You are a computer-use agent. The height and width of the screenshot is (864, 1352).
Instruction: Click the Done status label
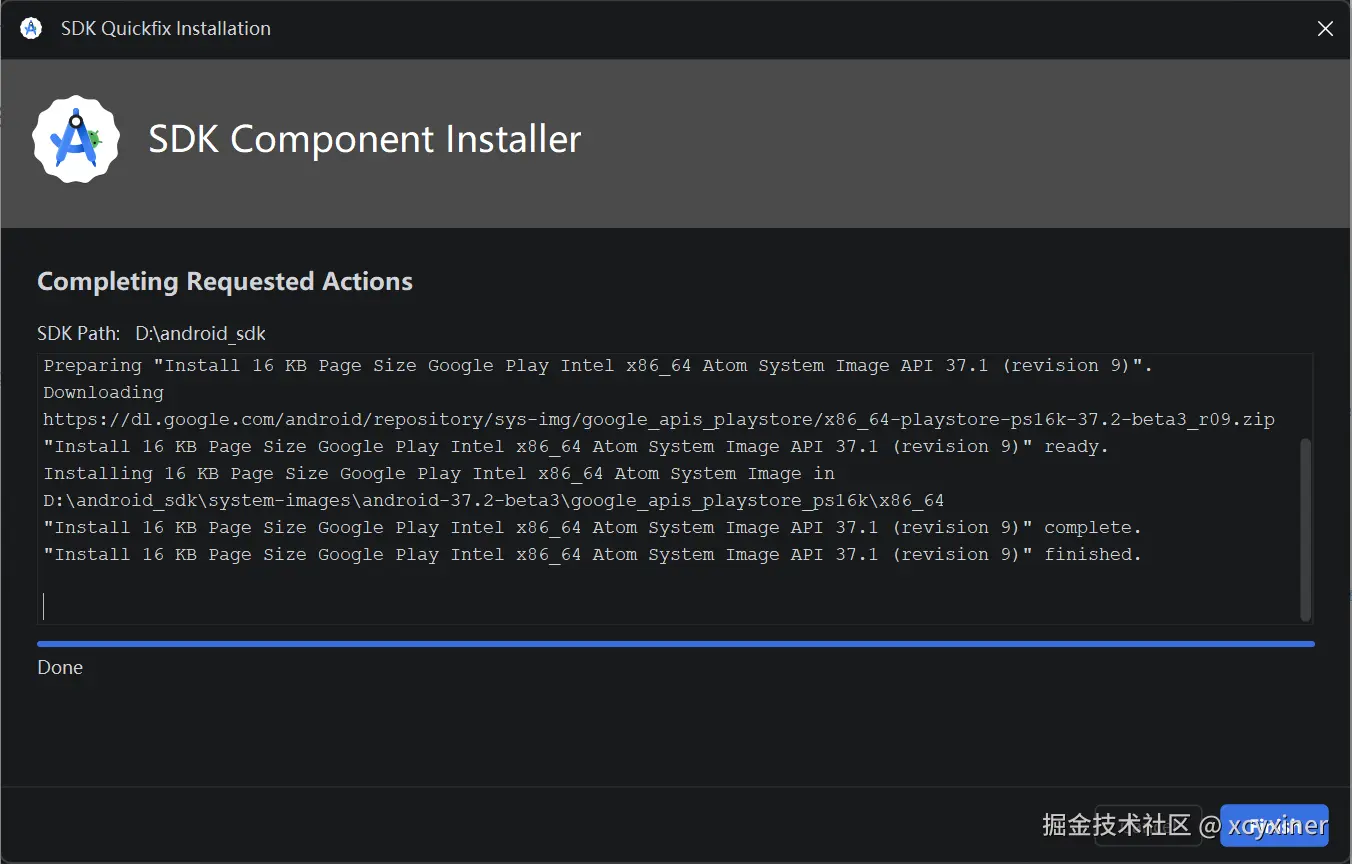tap(60, 667)
